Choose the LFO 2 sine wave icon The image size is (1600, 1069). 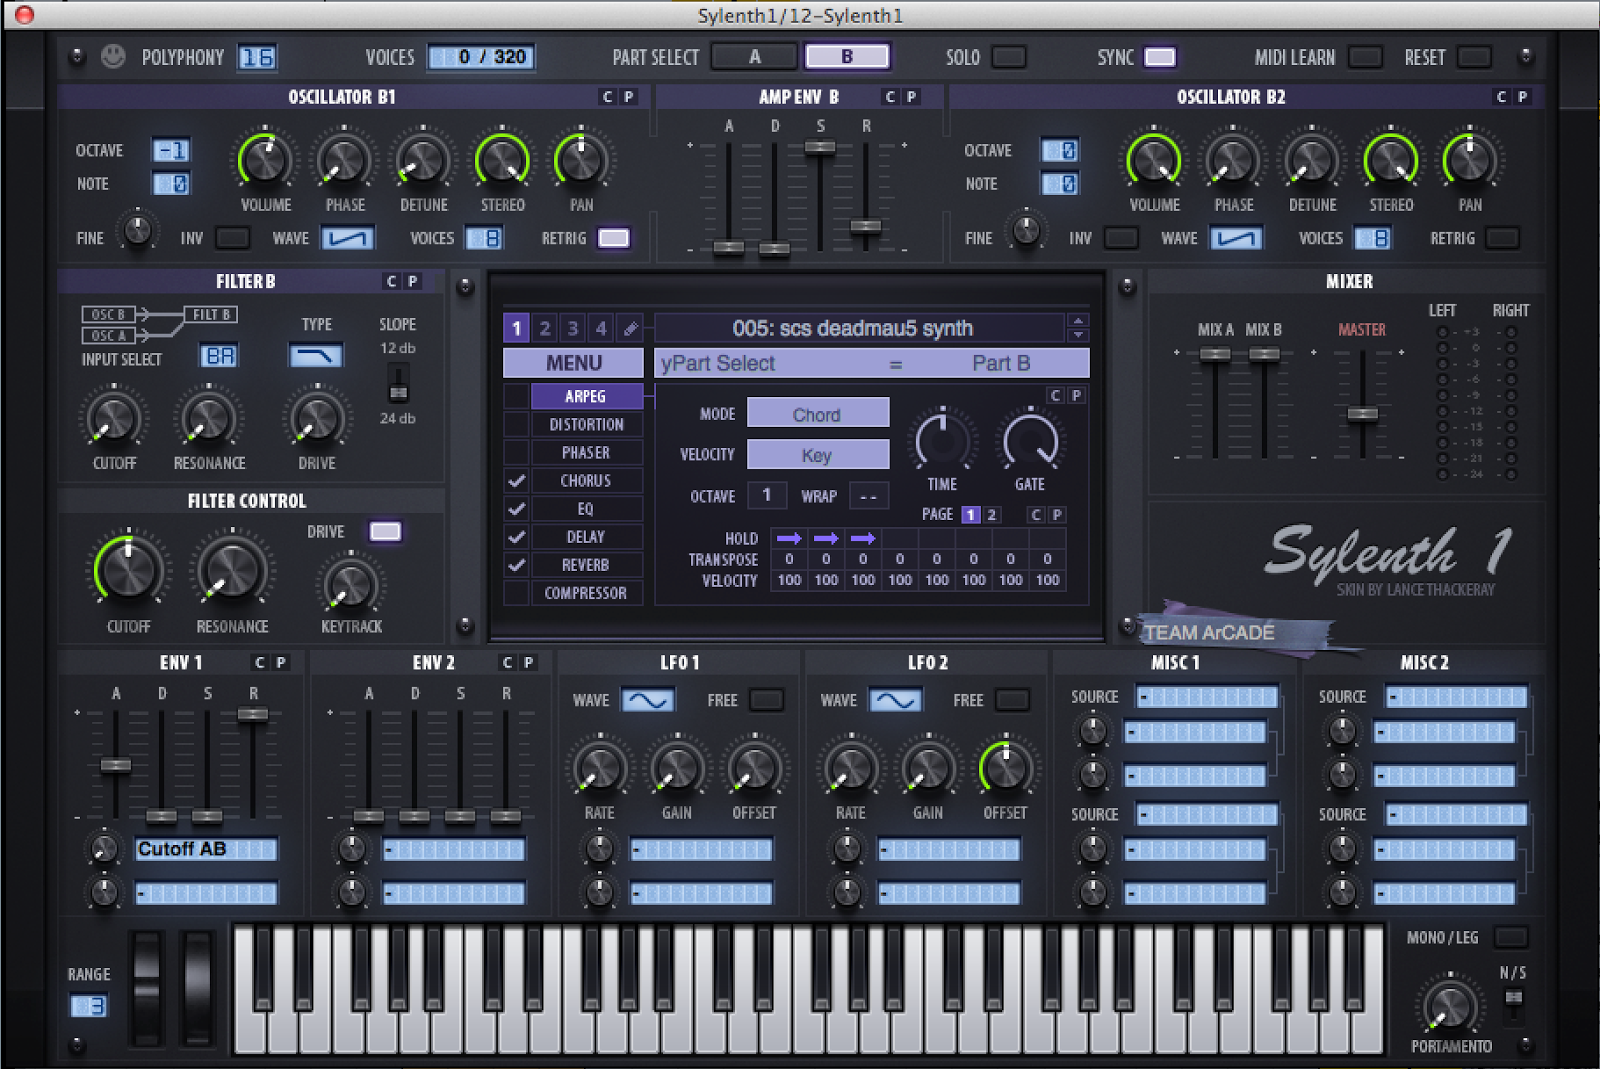895,700
